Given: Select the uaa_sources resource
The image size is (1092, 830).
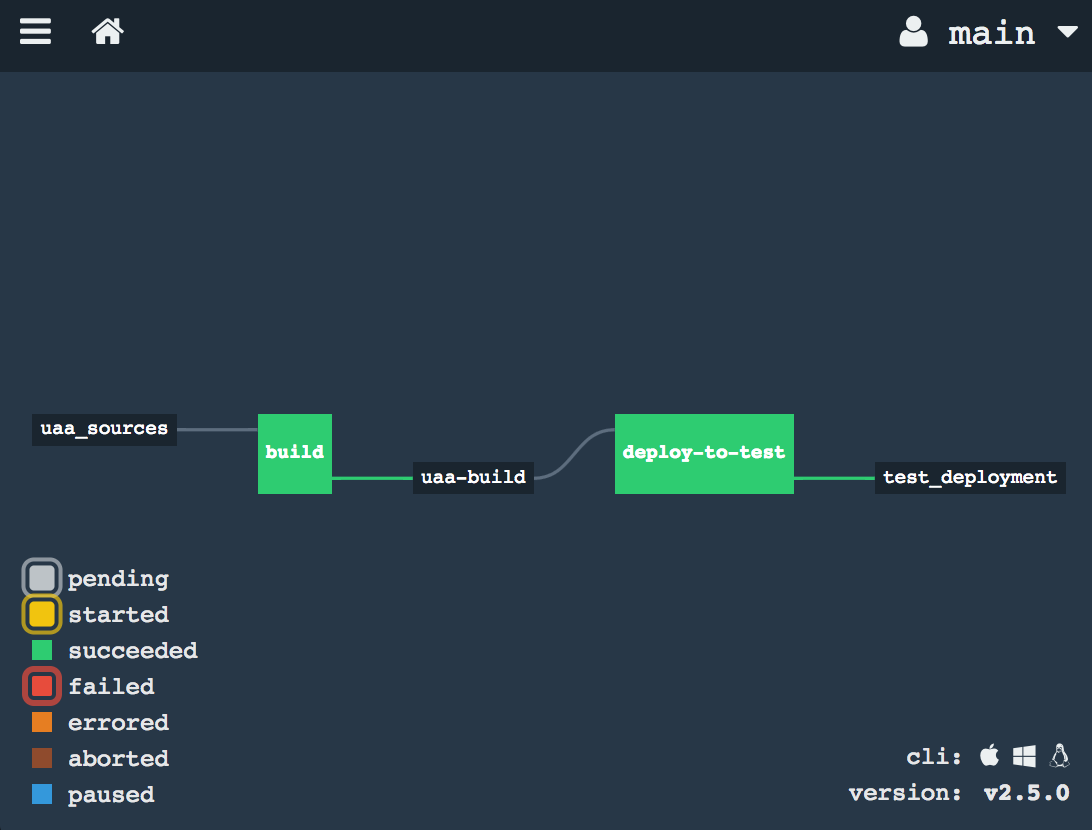Looking at the screenshot, I should click(103, 429).
